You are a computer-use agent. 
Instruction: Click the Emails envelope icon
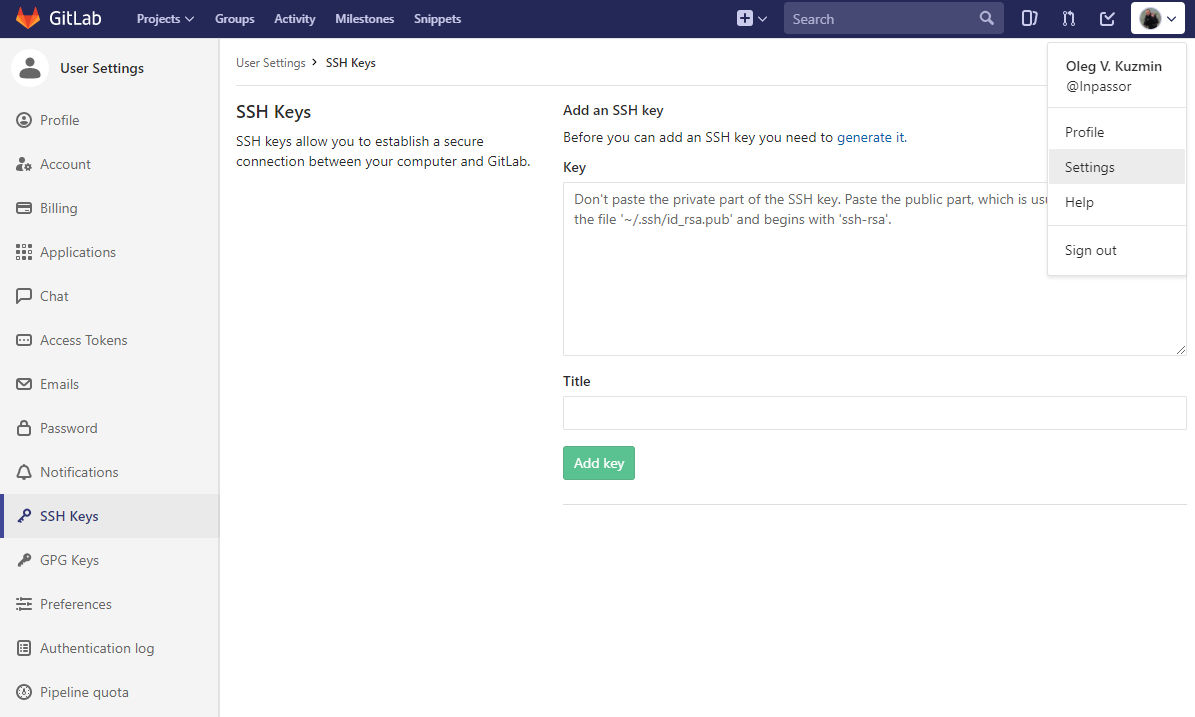24,384
